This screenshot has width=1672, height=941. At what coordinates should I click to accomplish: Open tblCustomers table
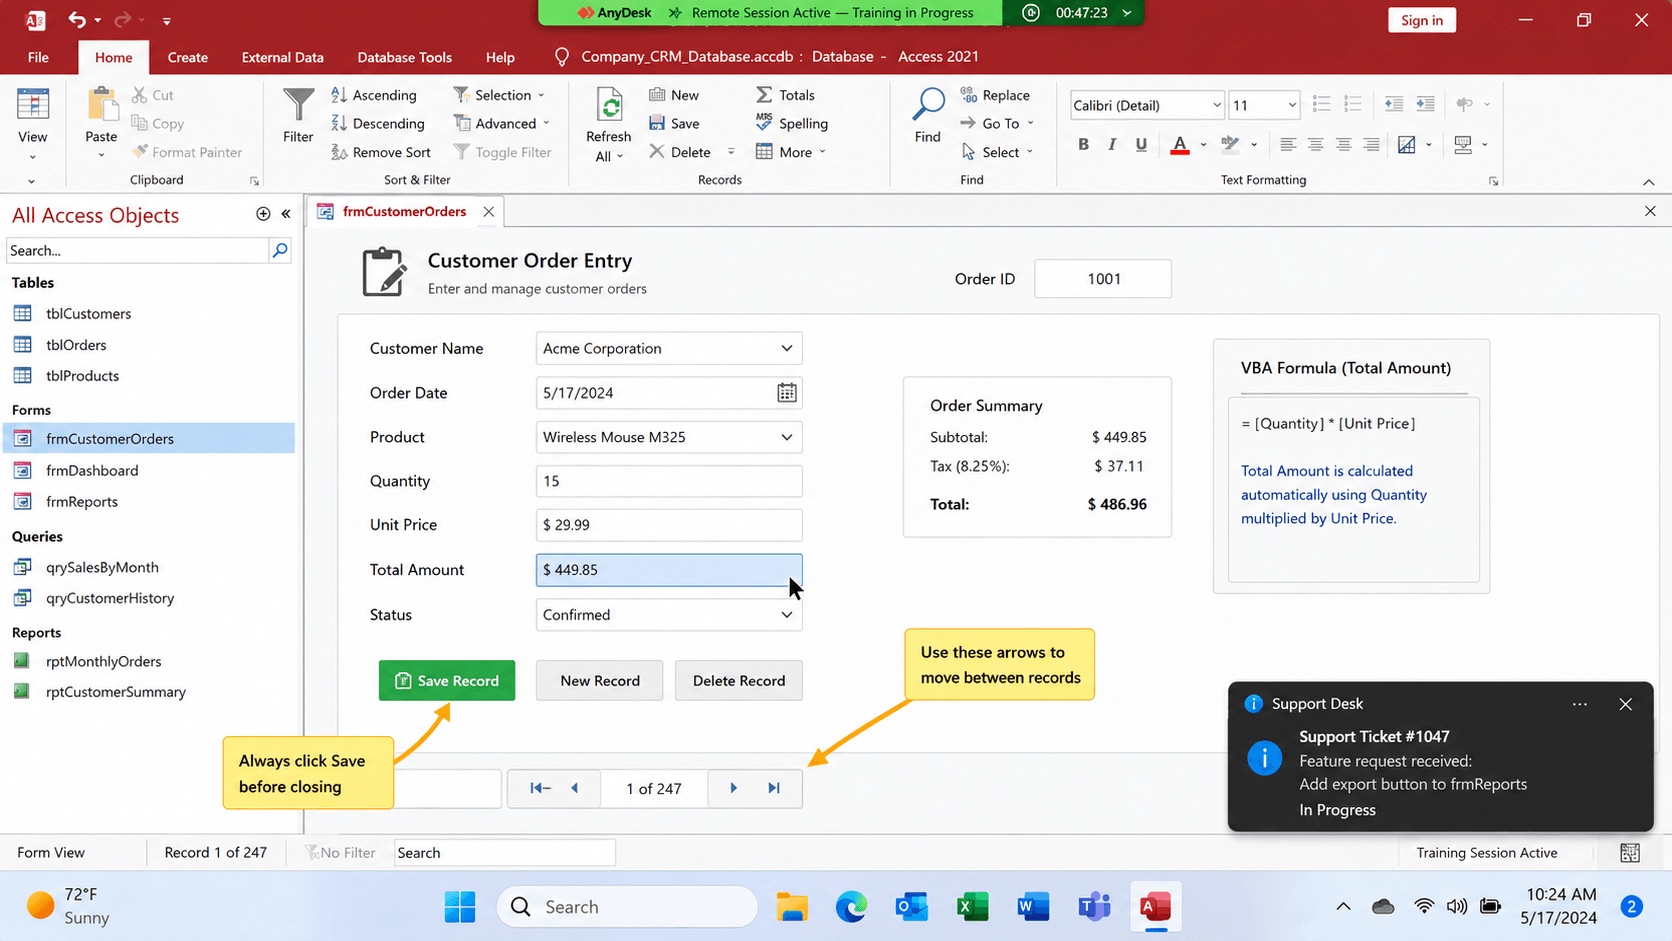[x=88, y=314]
